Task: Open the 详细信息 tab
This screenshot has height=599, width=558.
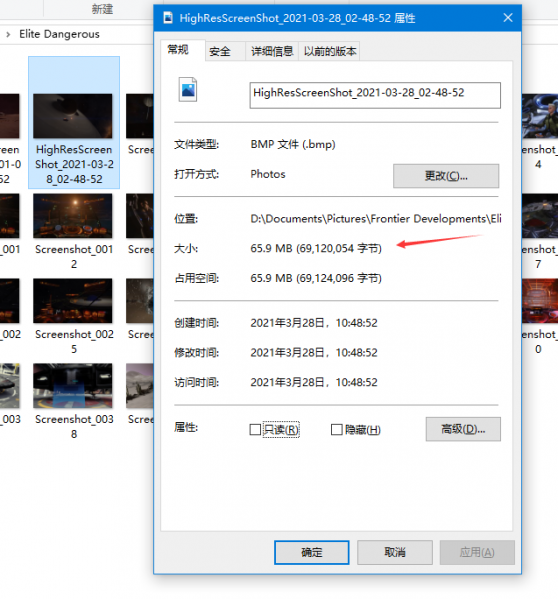Action: [x=272, y=51]
